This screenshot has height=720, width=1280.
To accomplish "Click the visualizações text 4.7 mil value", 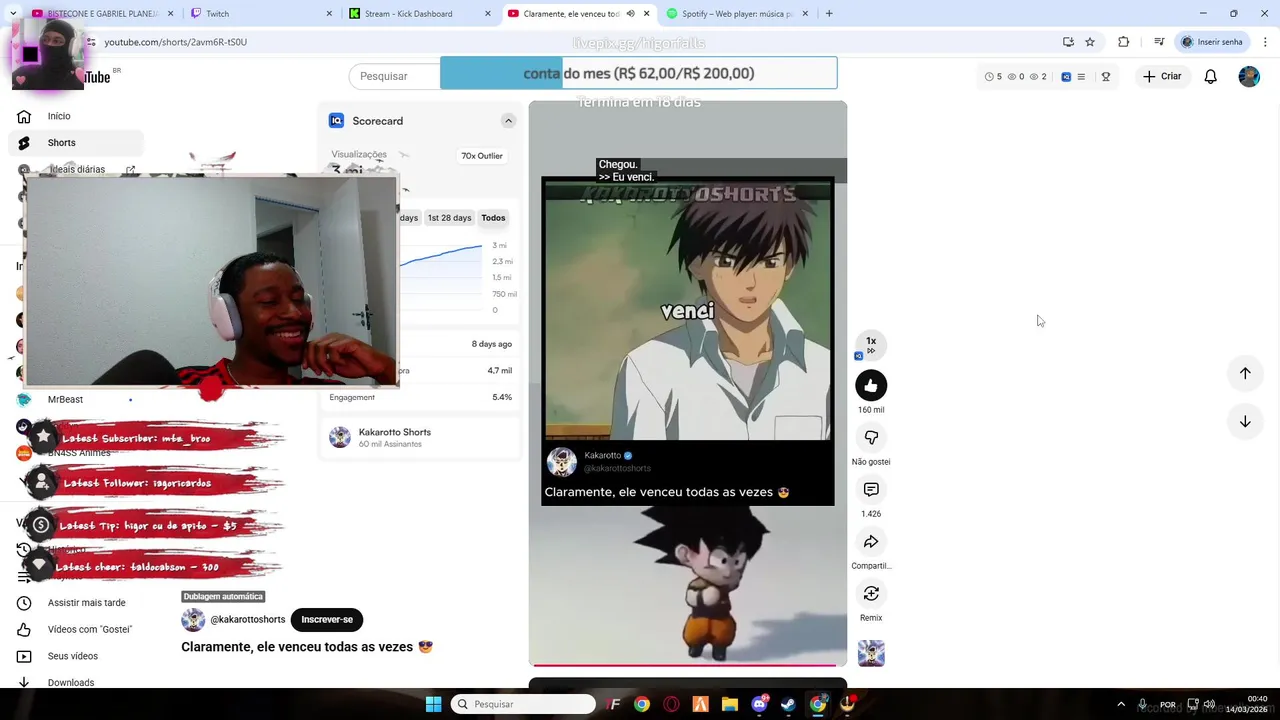I will pyautogui.click(x=499, y=371).
